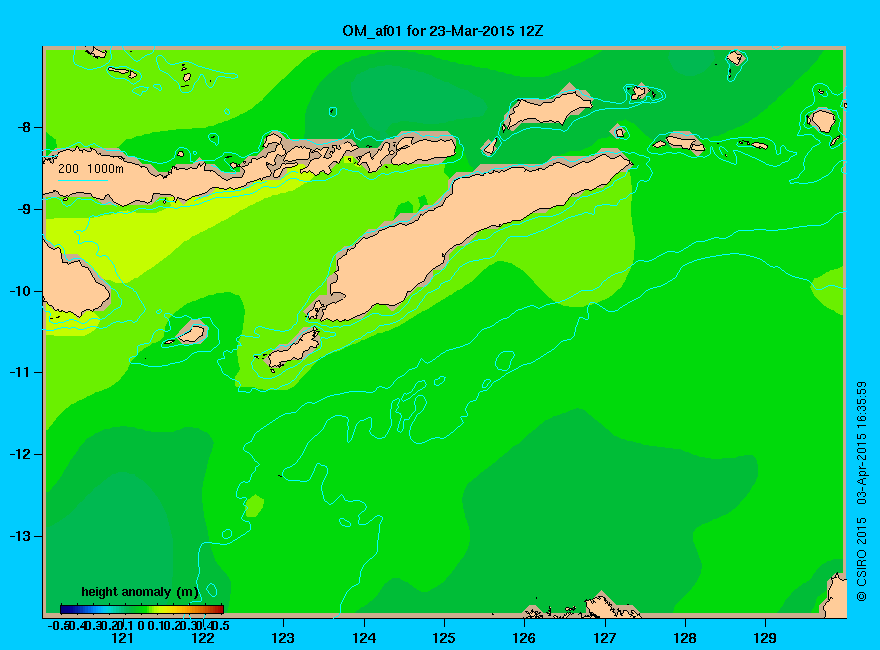This screenshot has height=650, width=880.
Task: Click the contour legend sample line under '200 1000m'
Action: coord(82,180)
